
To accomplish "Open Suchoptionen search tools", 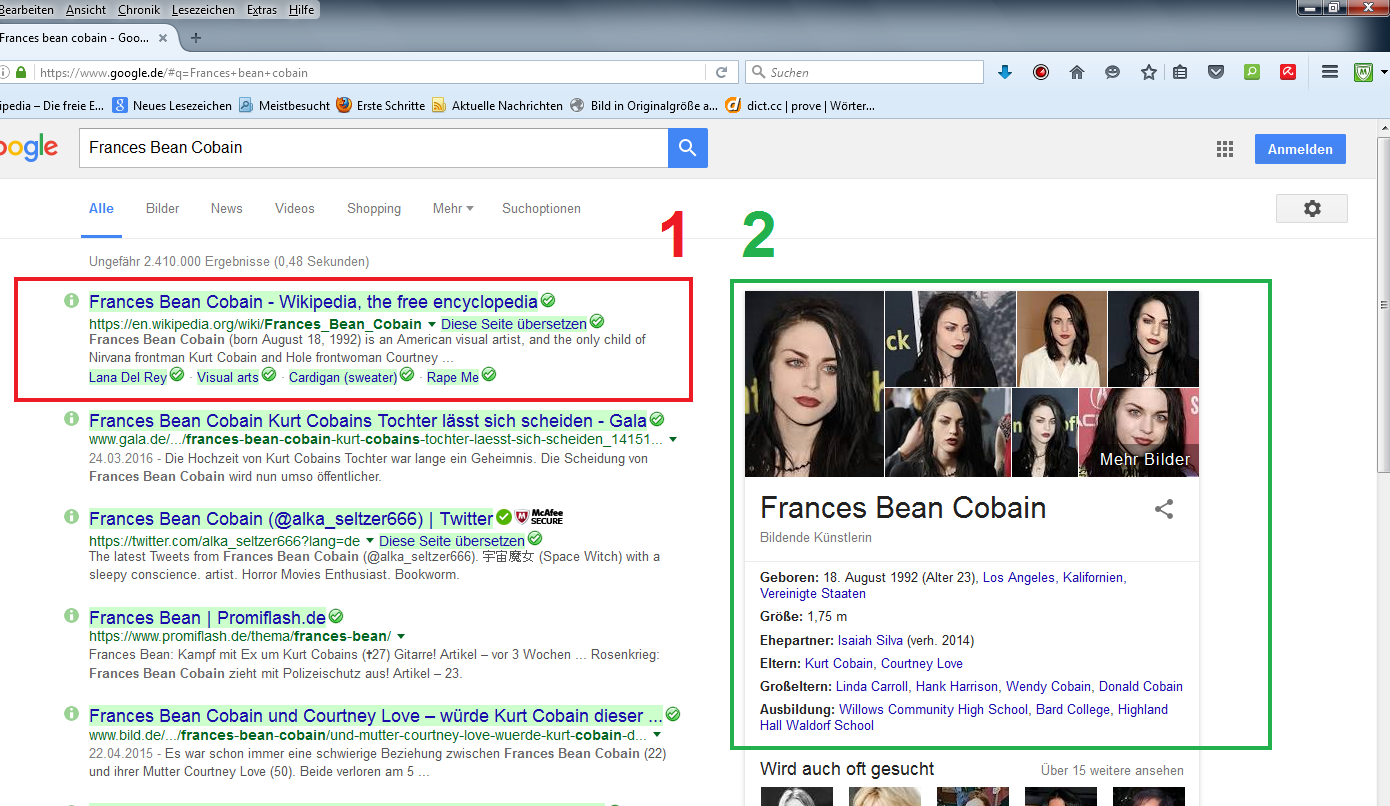I will tap(541, 208).
